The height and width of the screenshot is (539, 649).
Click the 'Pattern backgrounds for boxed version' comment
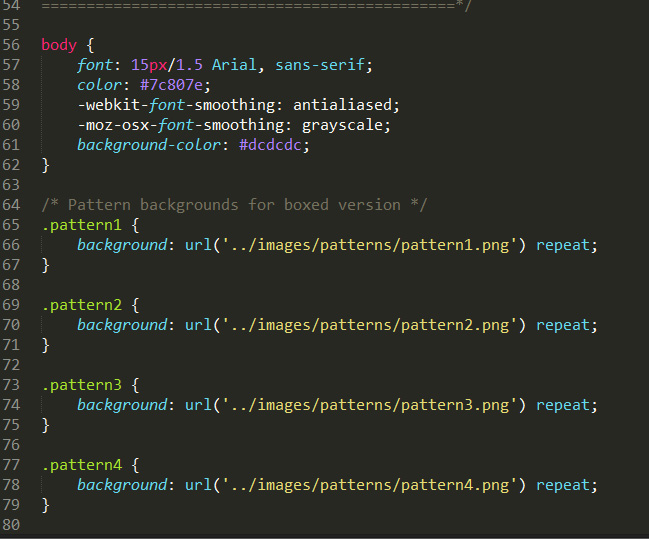click(x=234, y=205)
